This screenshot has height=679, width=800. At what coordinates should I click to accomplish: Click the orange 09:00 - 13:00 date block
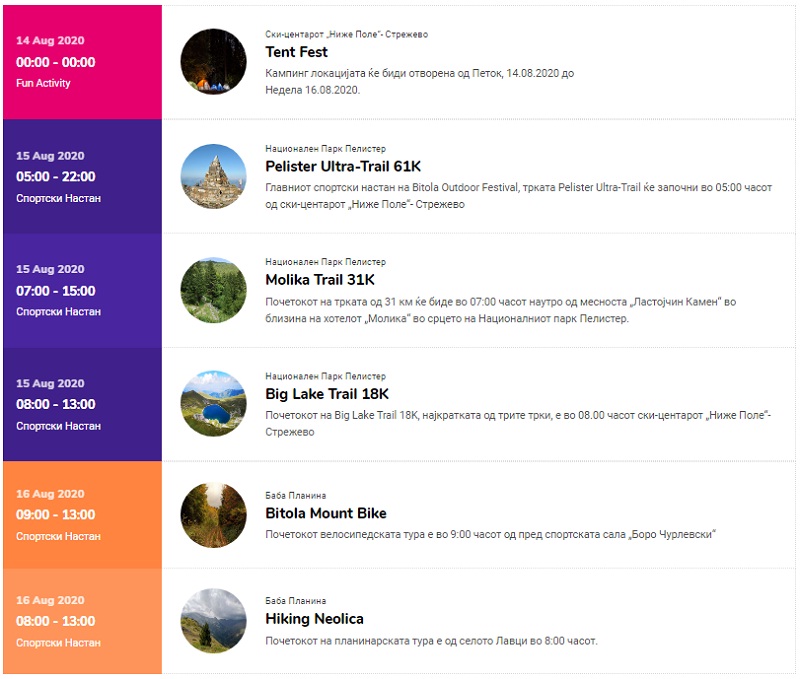[82, 515]
